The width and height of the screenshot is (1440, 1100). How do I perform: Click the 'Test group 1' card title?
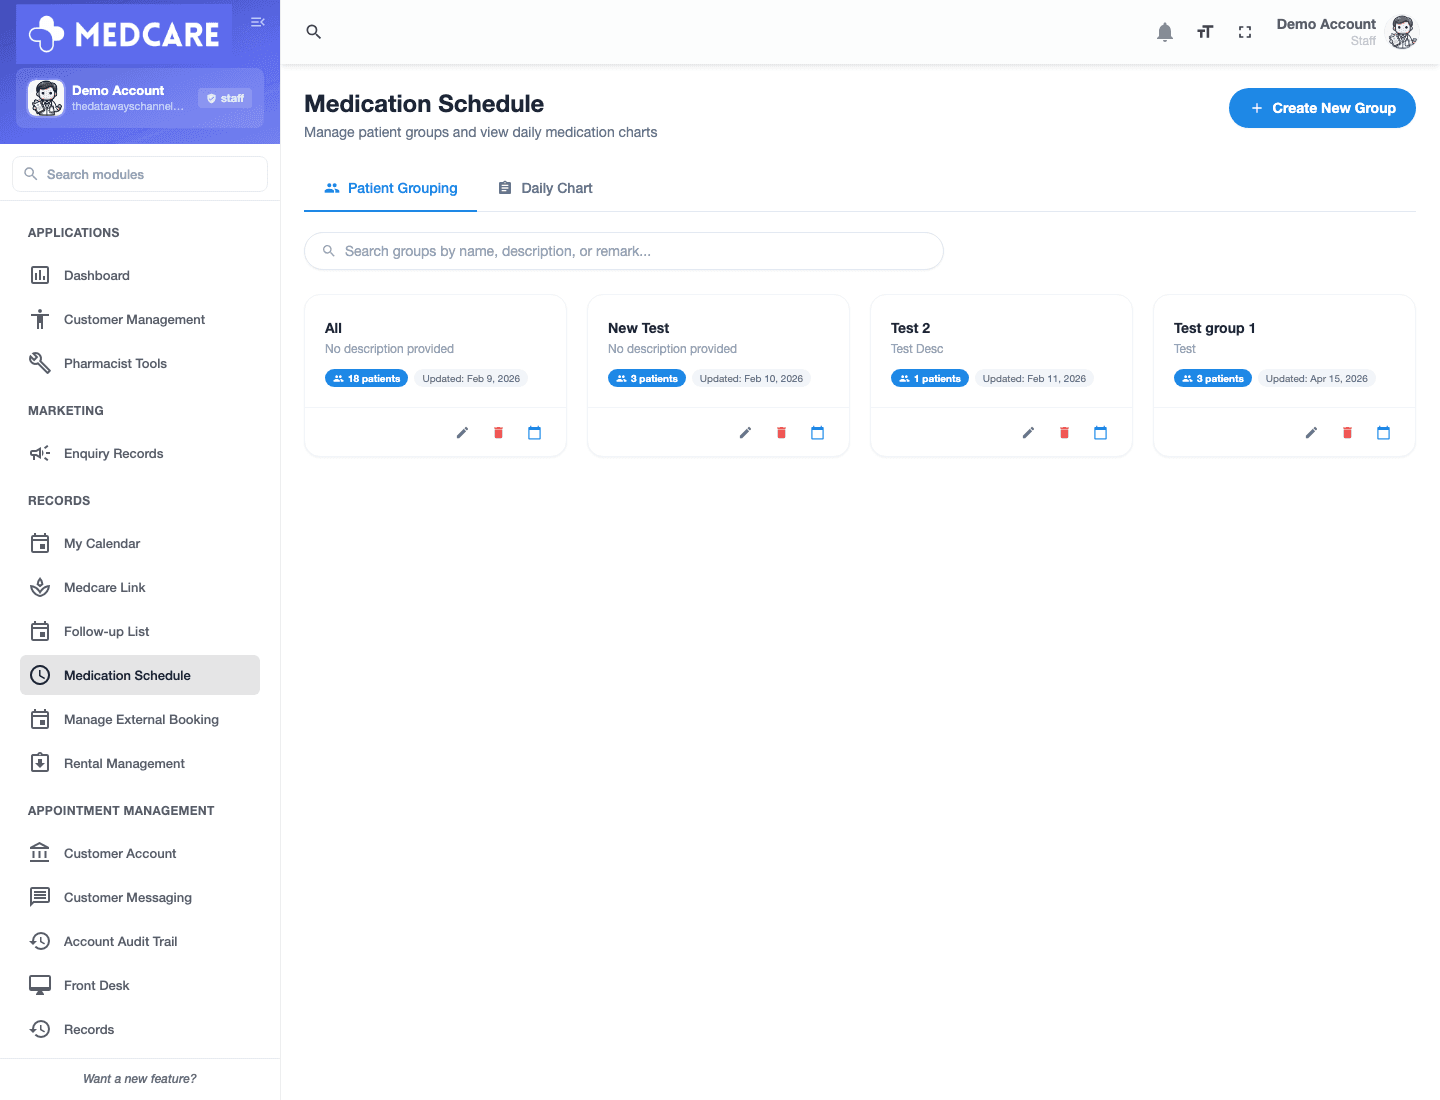(x=1214, y=328)
